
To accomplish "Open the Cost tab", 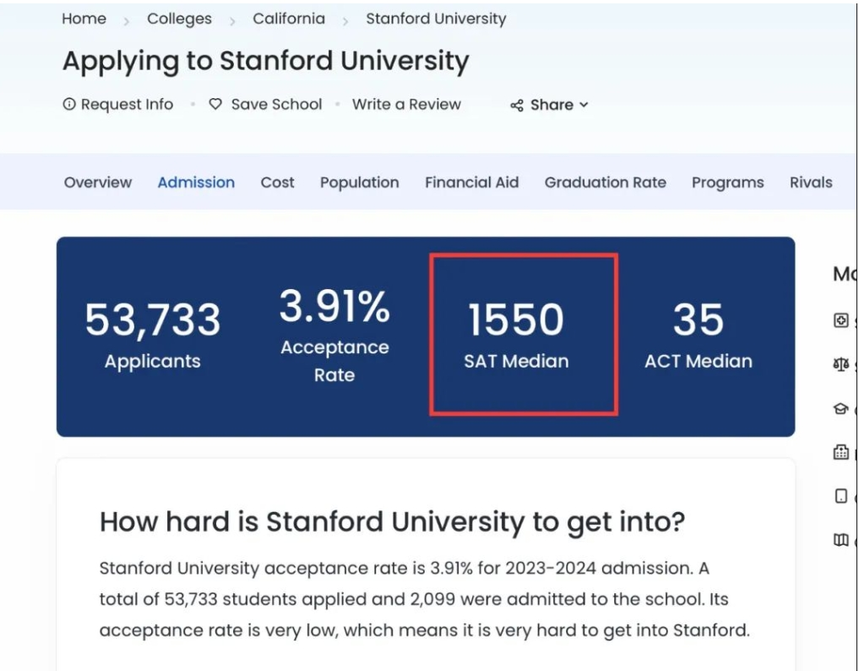I will tap(277, 182).
